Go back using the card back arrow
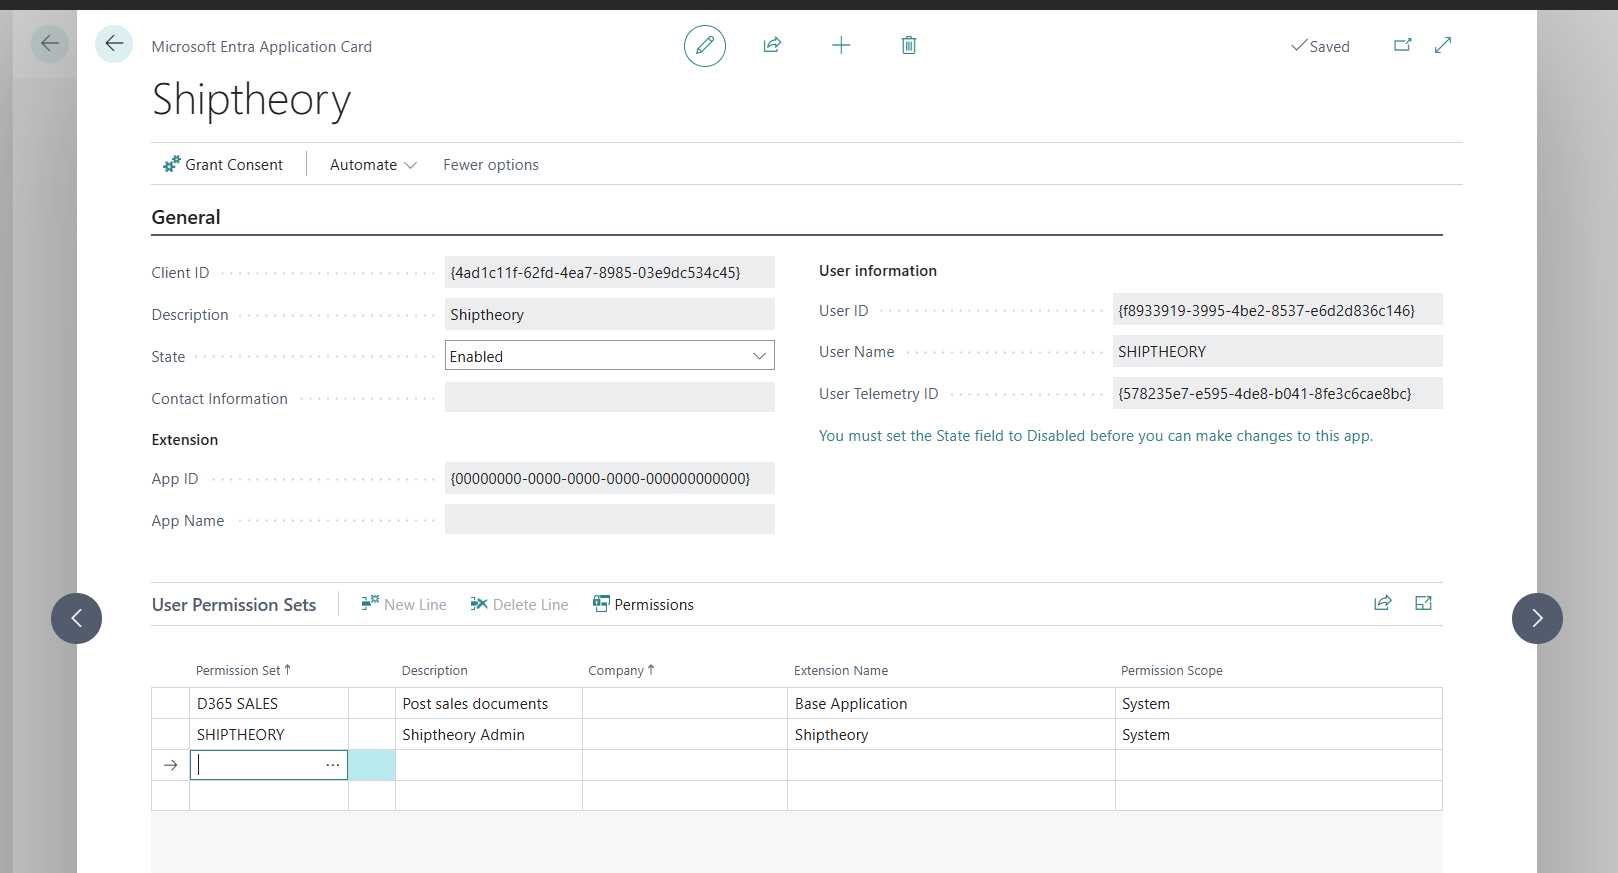The image size is (1618, 873). click(114, 44)
